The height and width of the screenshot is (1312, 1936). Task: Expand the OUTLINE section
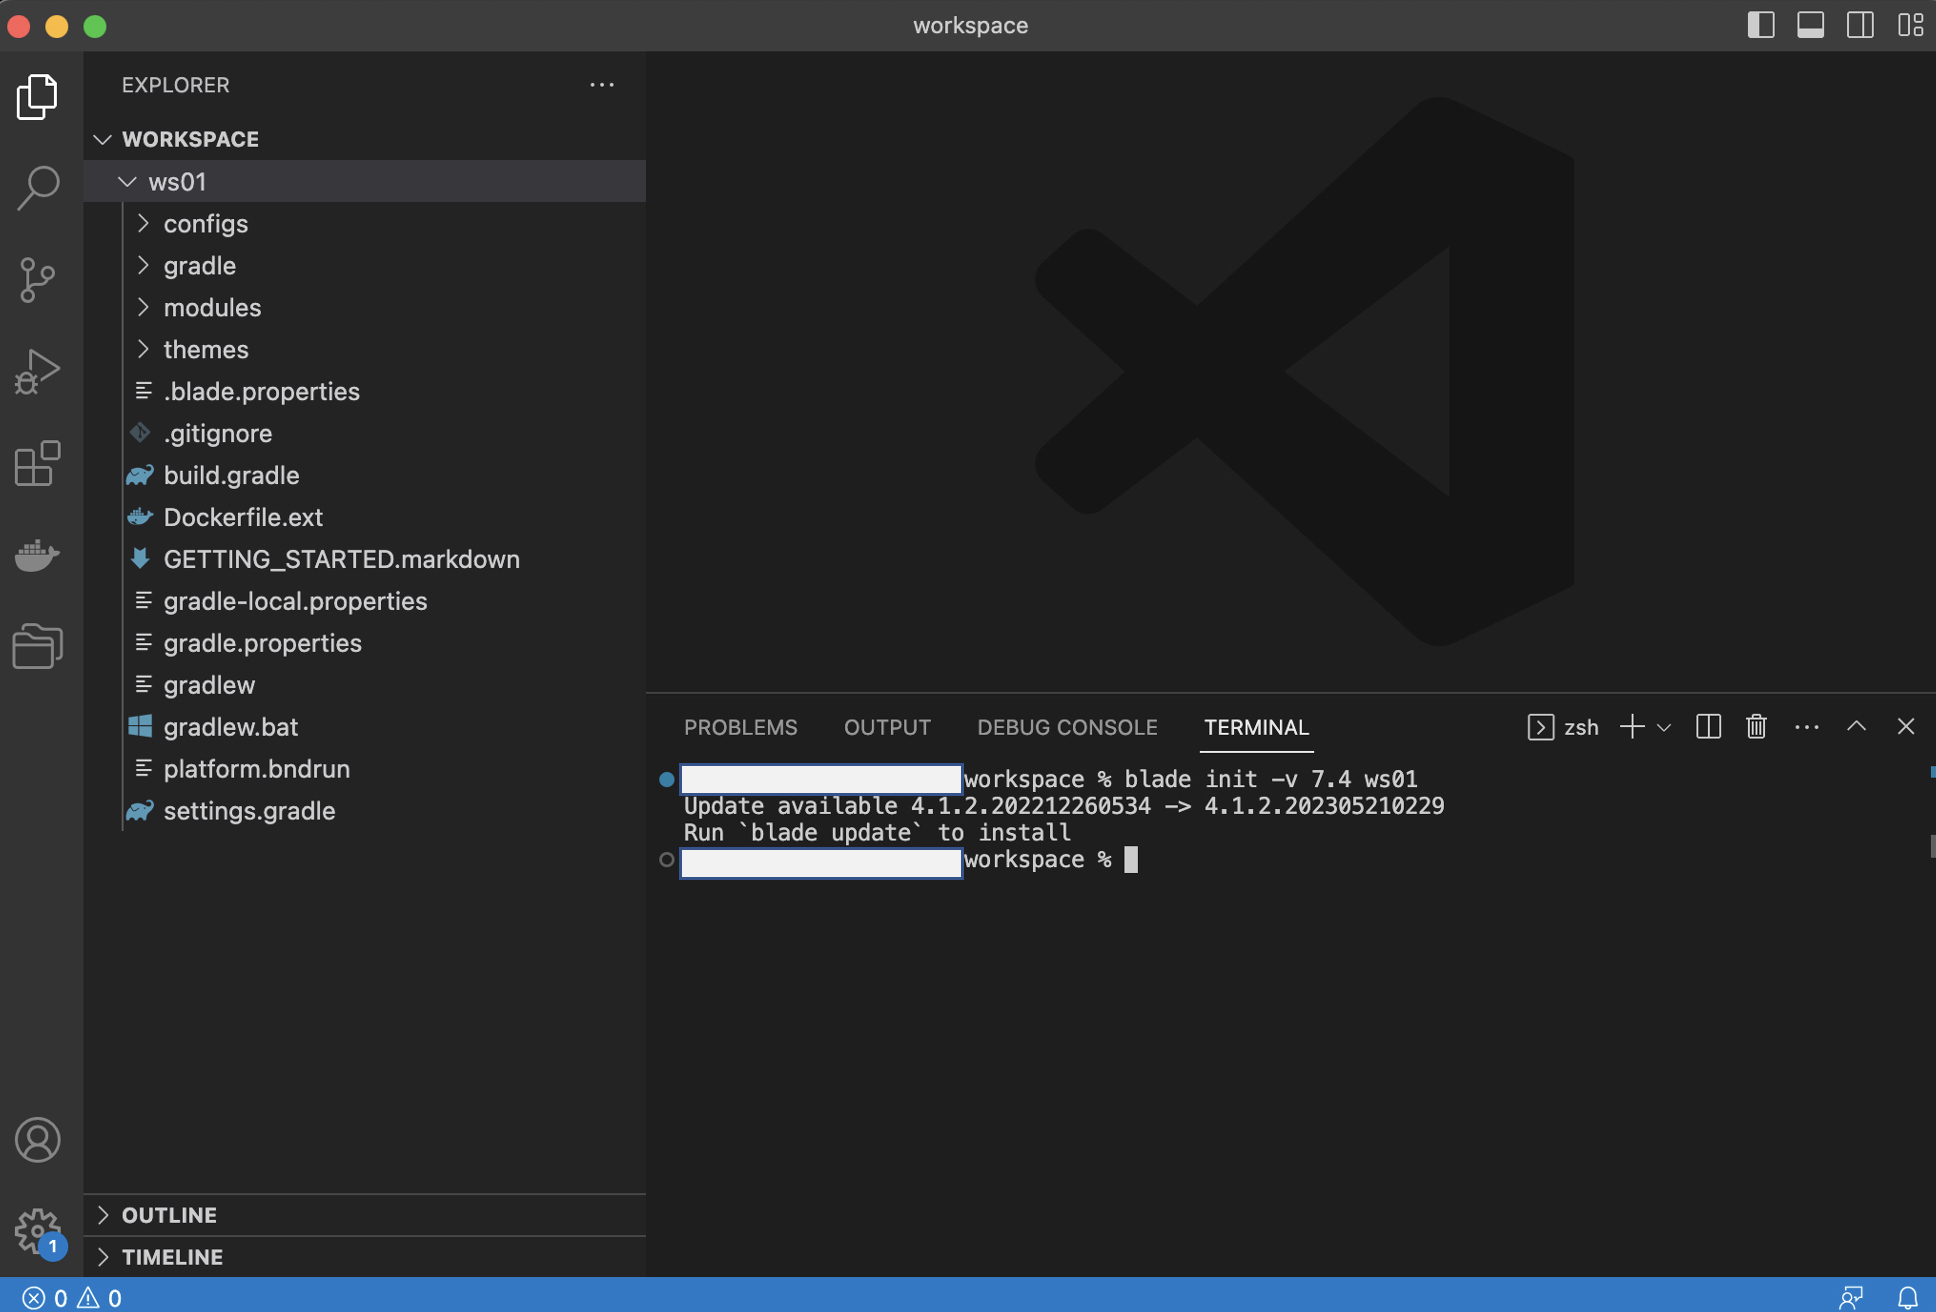point(169,1214)
